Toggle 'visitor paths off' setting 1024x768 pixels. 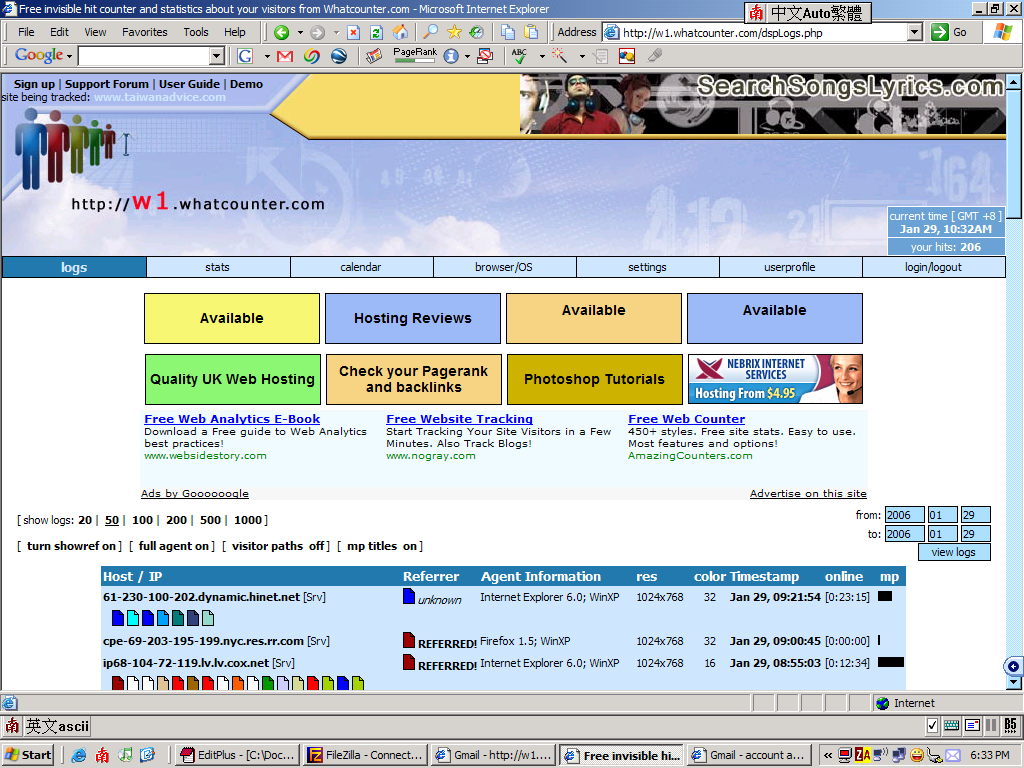click(276, 546)
